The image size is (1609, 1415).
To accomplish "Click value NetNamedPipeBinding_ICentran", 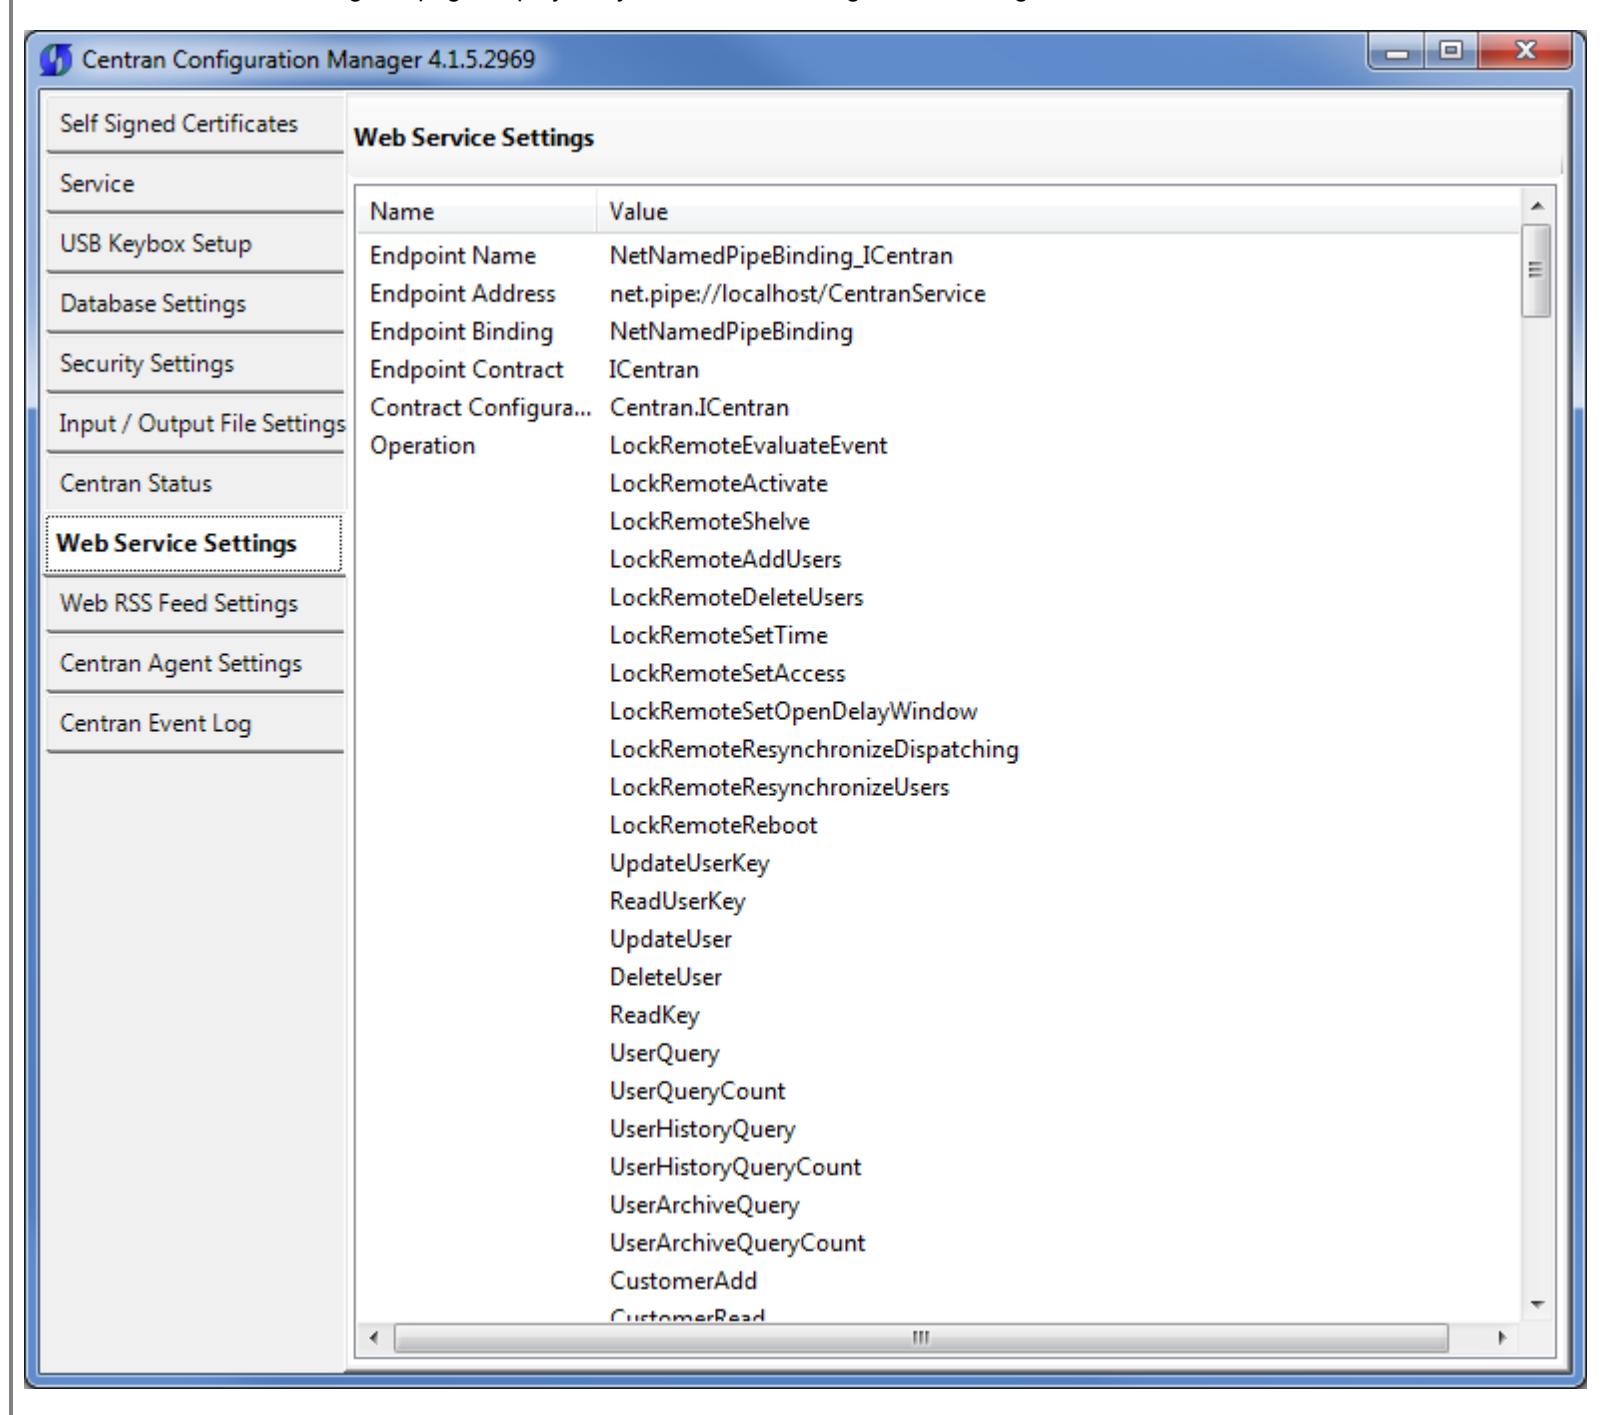I will 781,256.
